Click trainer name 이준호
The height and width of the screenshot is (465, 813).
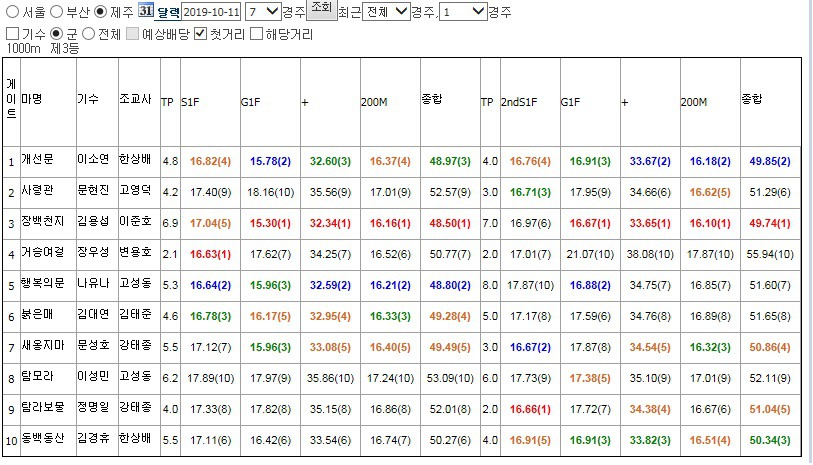135,221
